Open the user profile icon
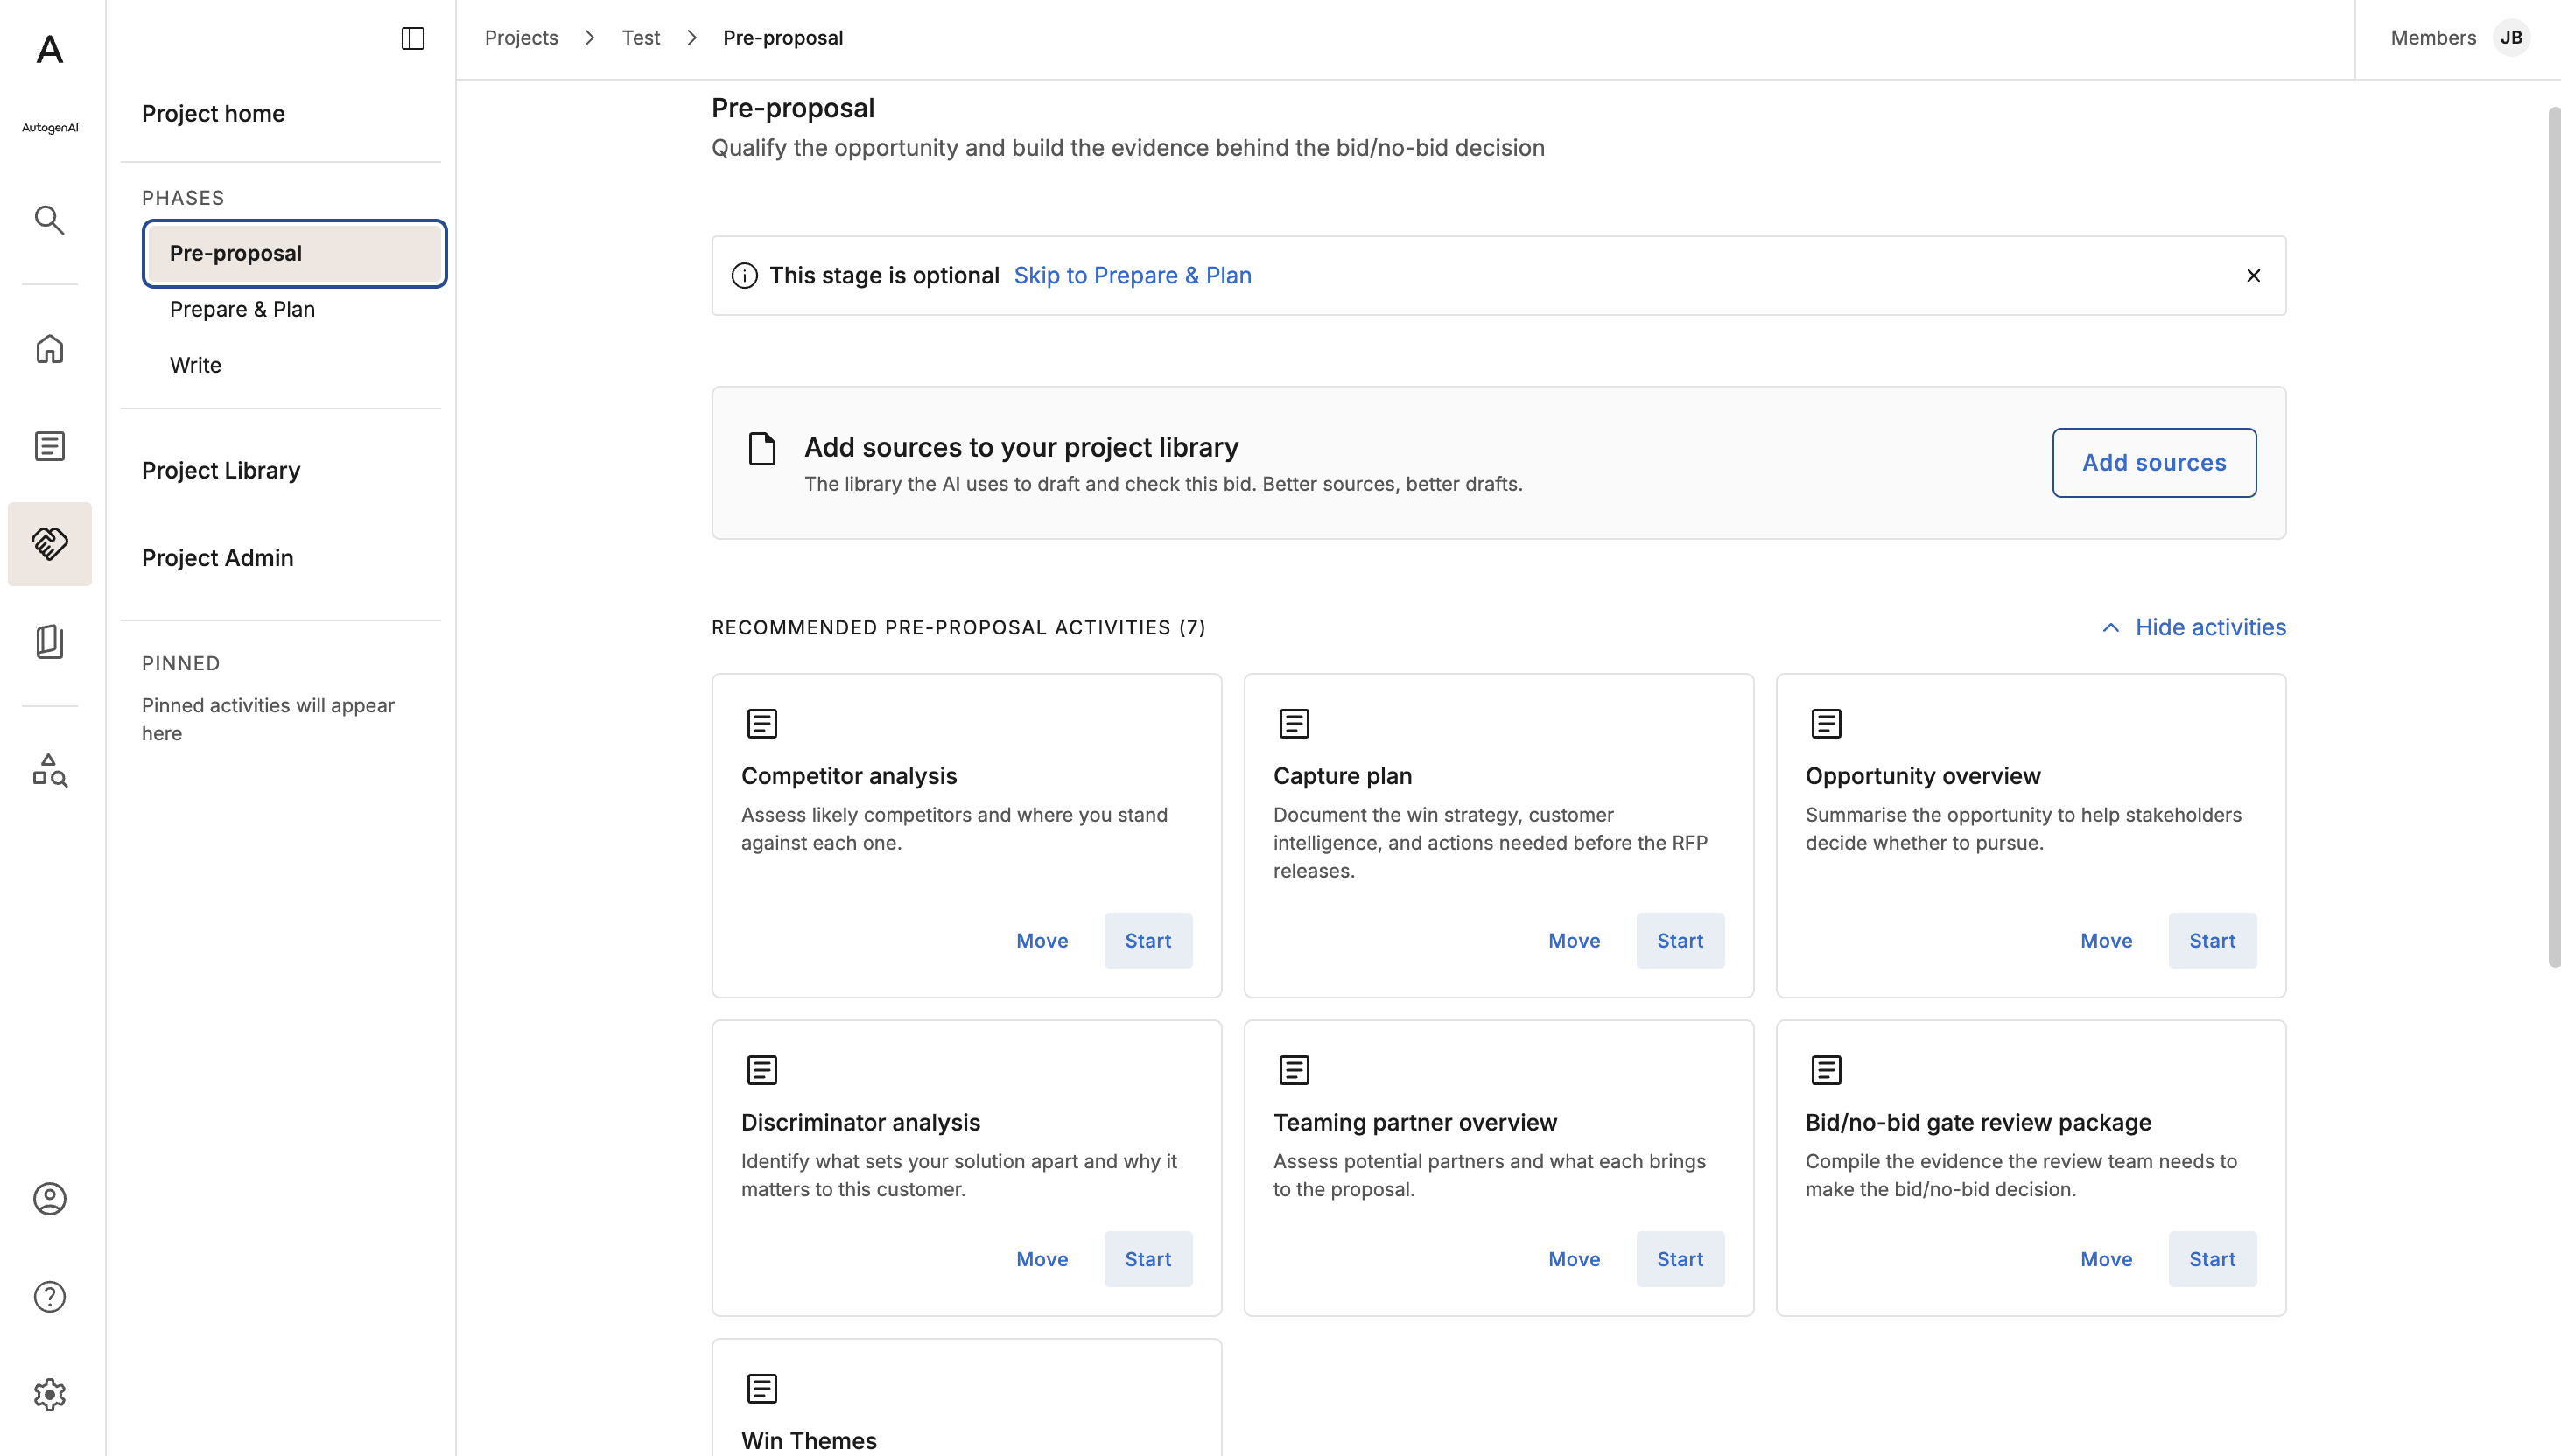 [49, 1198]
